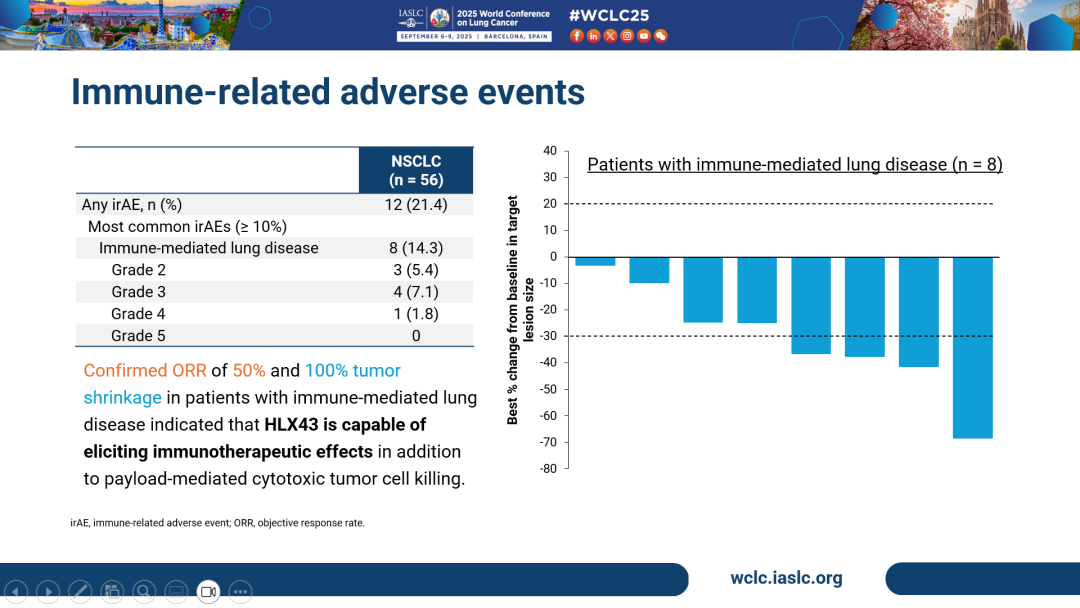Activate the zoom magnifier tool
Viewport: 1080px width, 608px height.
tap(144, 591)
